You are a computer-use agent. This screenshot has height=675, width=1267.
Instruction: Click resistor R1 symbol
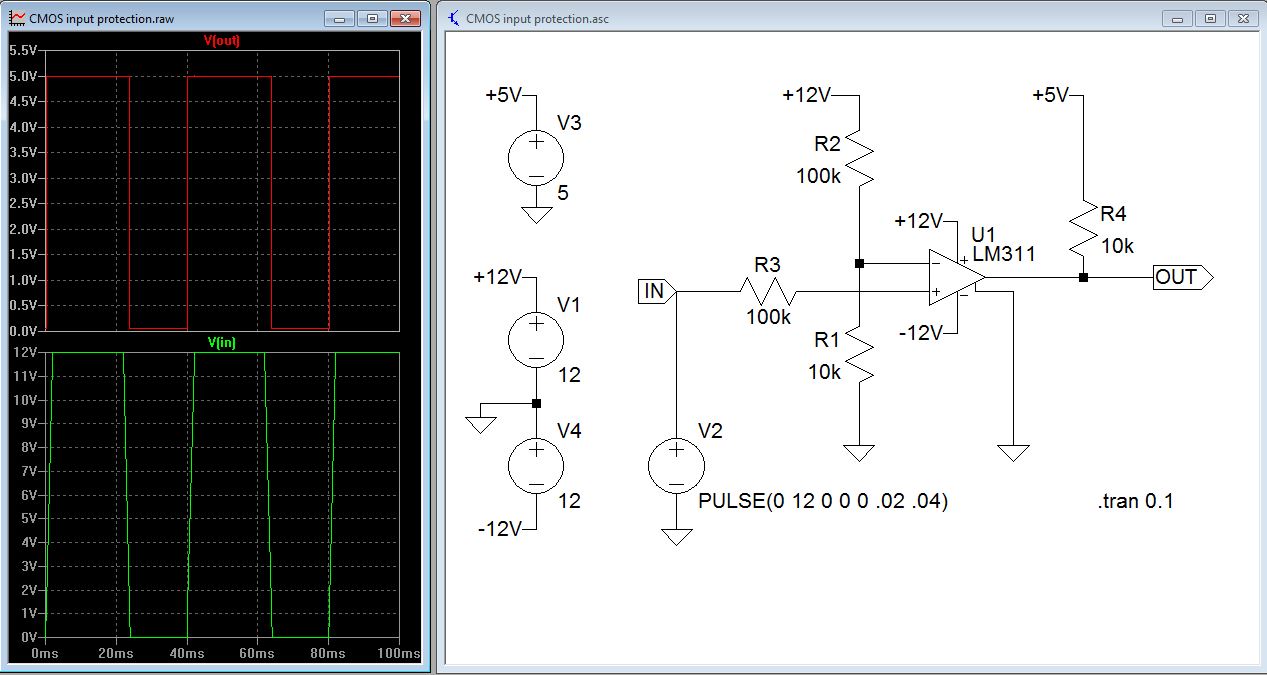(858, 357)
